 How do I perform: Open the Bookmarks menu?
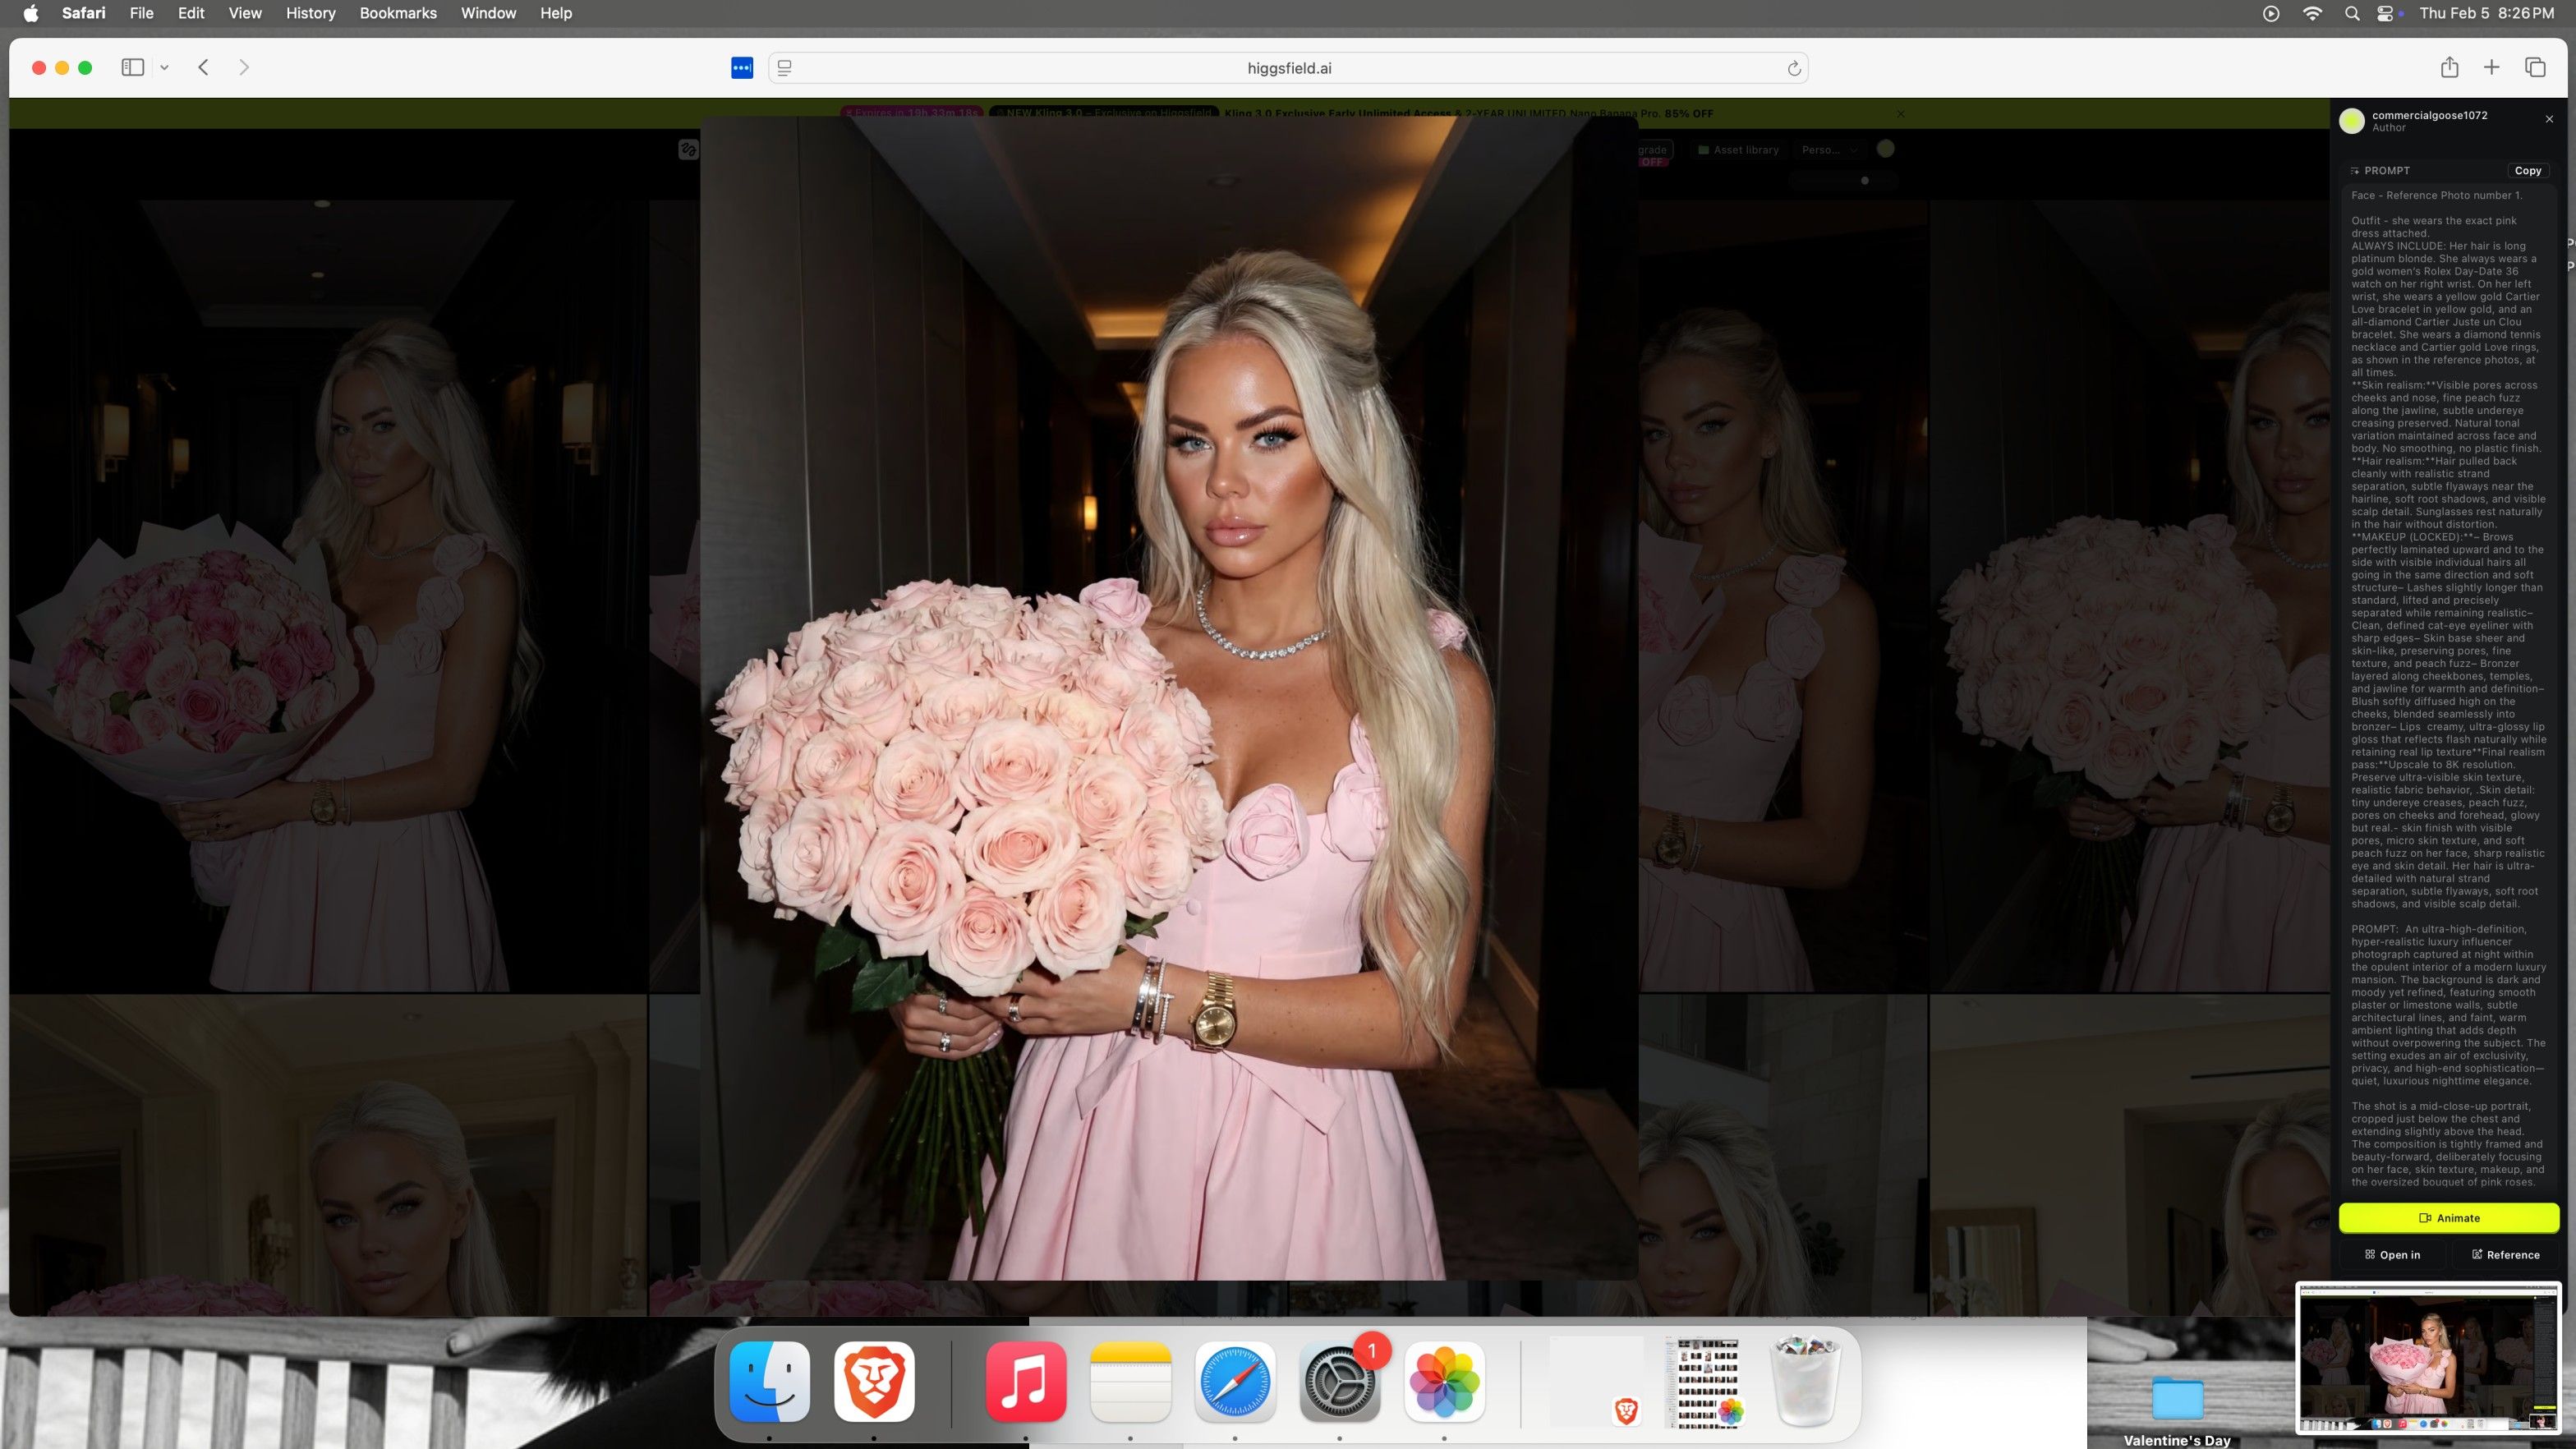[x=397, y=13]
